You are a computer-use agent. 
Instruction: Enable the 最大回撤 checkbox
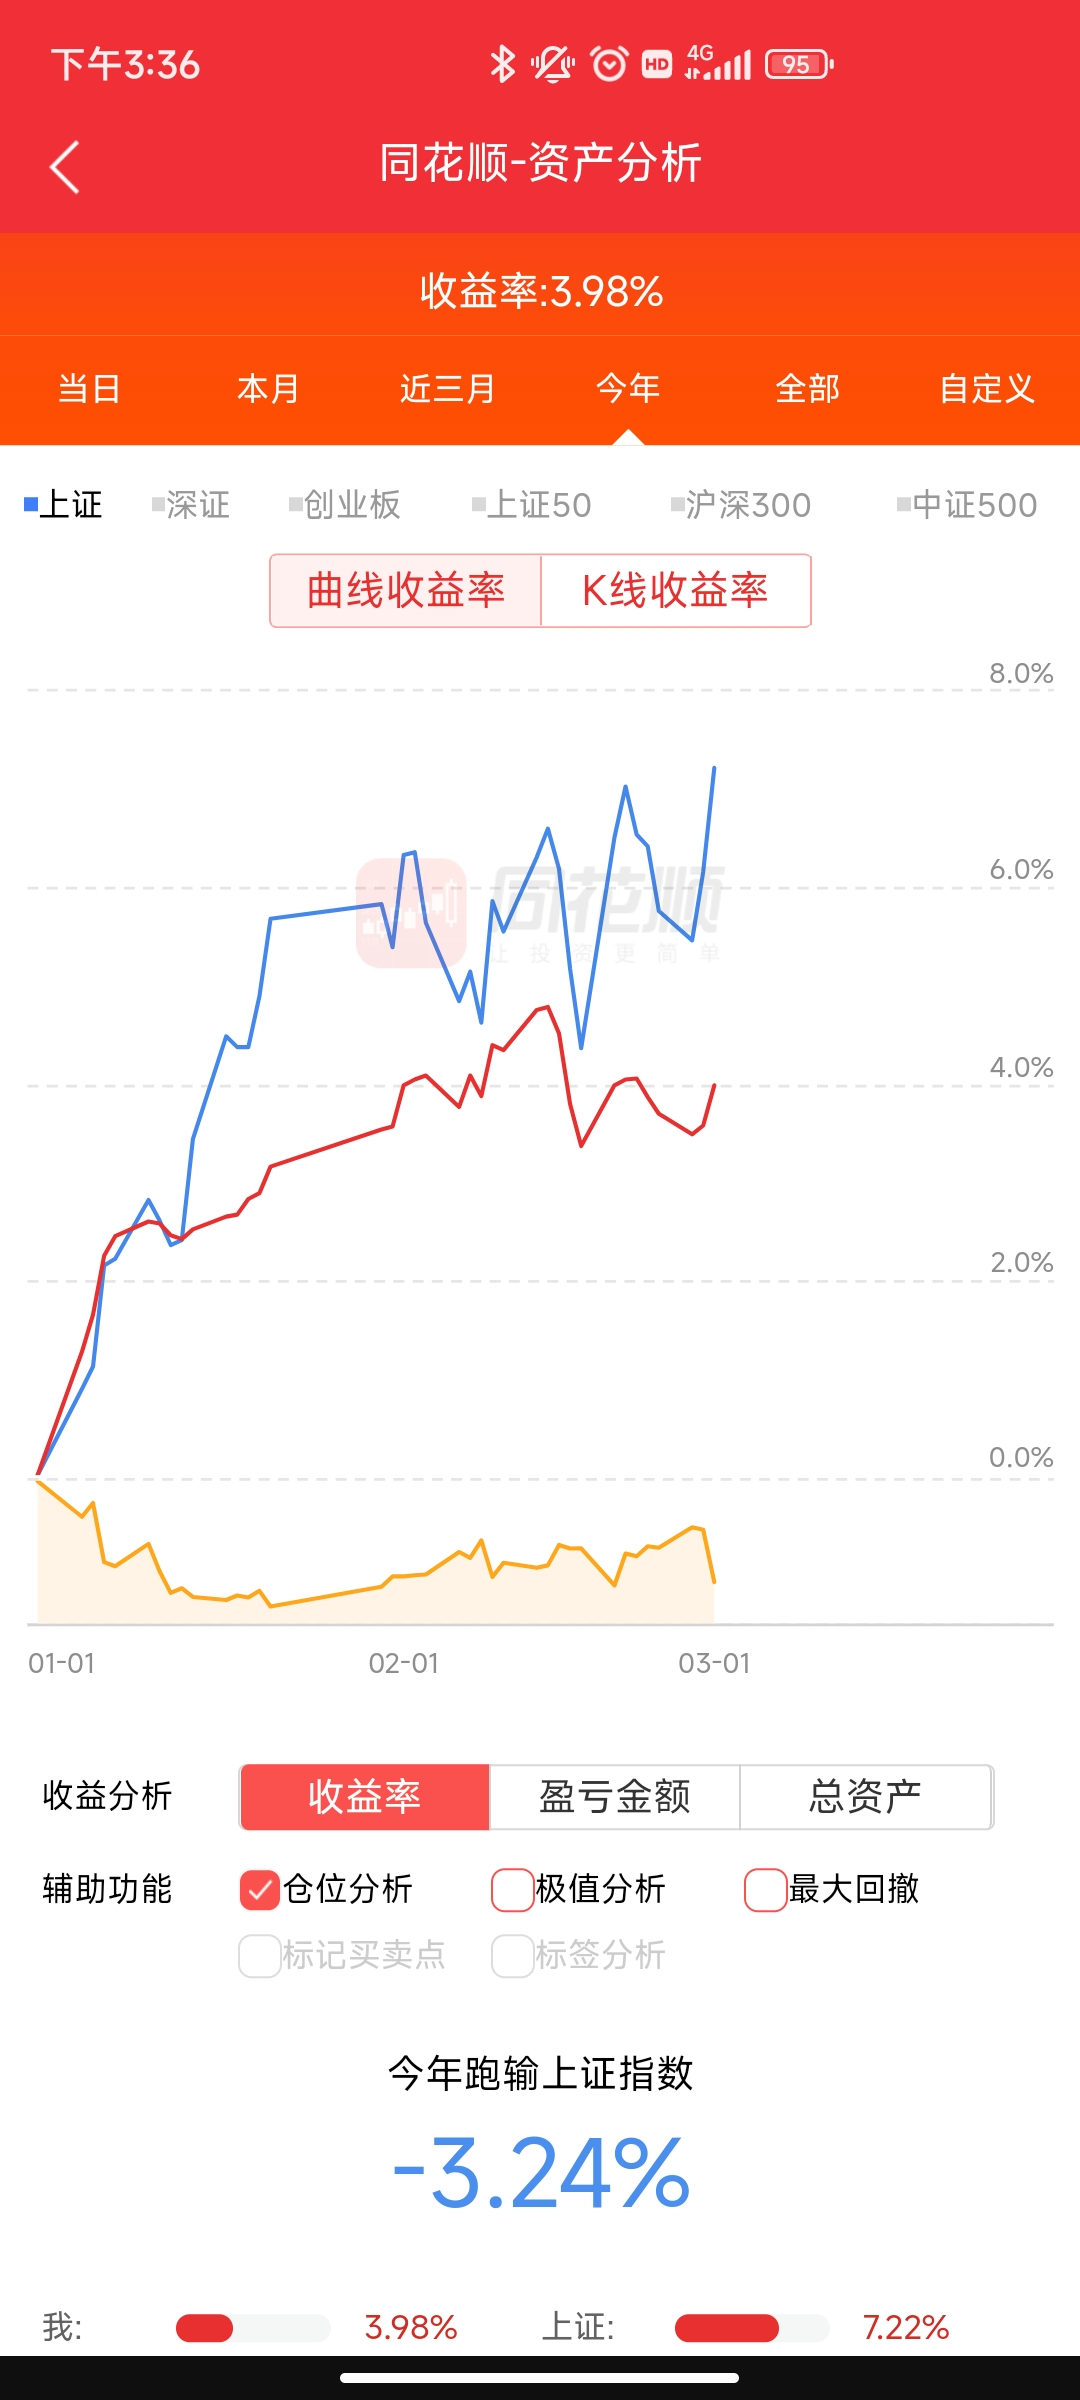point(766,1890)
